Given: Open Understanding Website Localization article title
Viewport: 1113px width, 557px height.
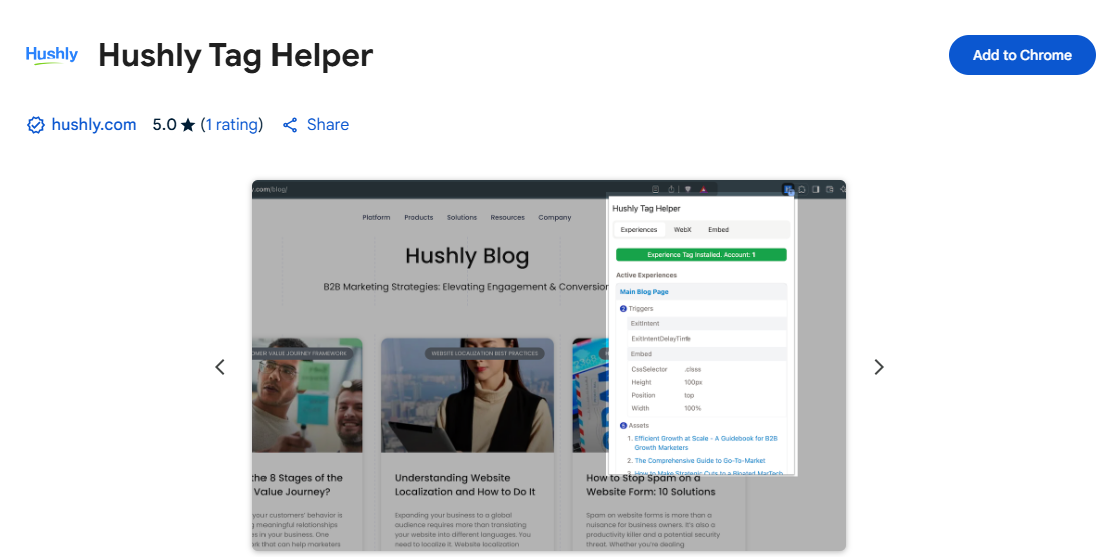Looking at the screenshot, I should point(465,485).
